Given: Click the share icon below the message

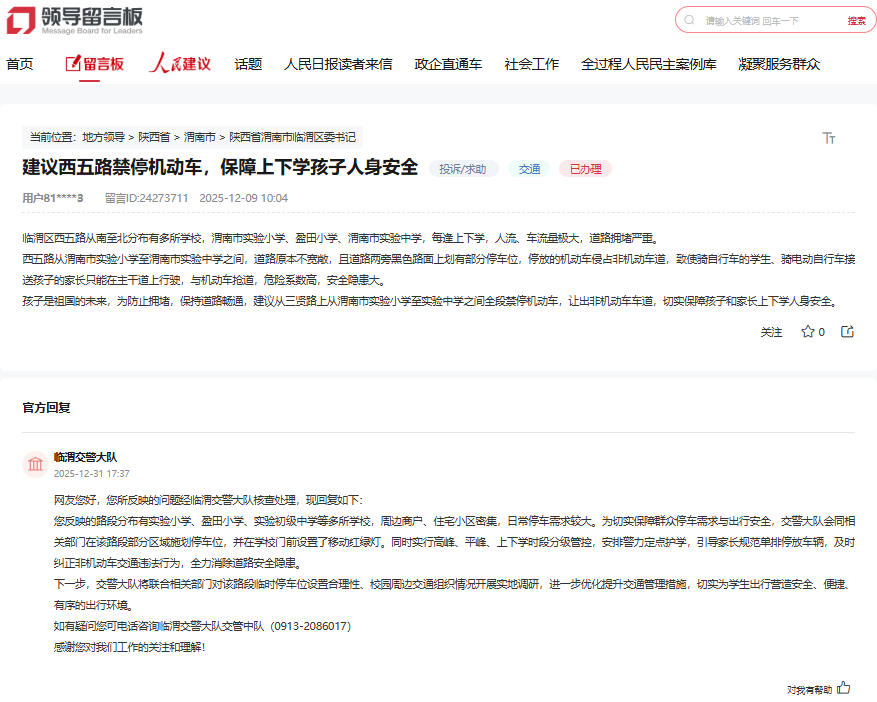Looking at the screenshot, I should click(848, 331).
